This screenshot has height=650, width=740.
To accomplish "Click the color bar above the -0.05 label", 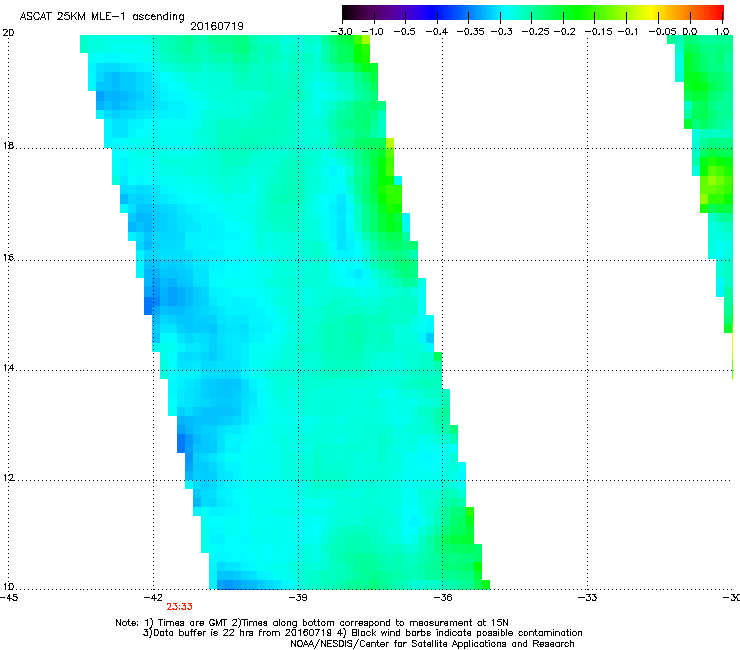I will tap(659, 12).
